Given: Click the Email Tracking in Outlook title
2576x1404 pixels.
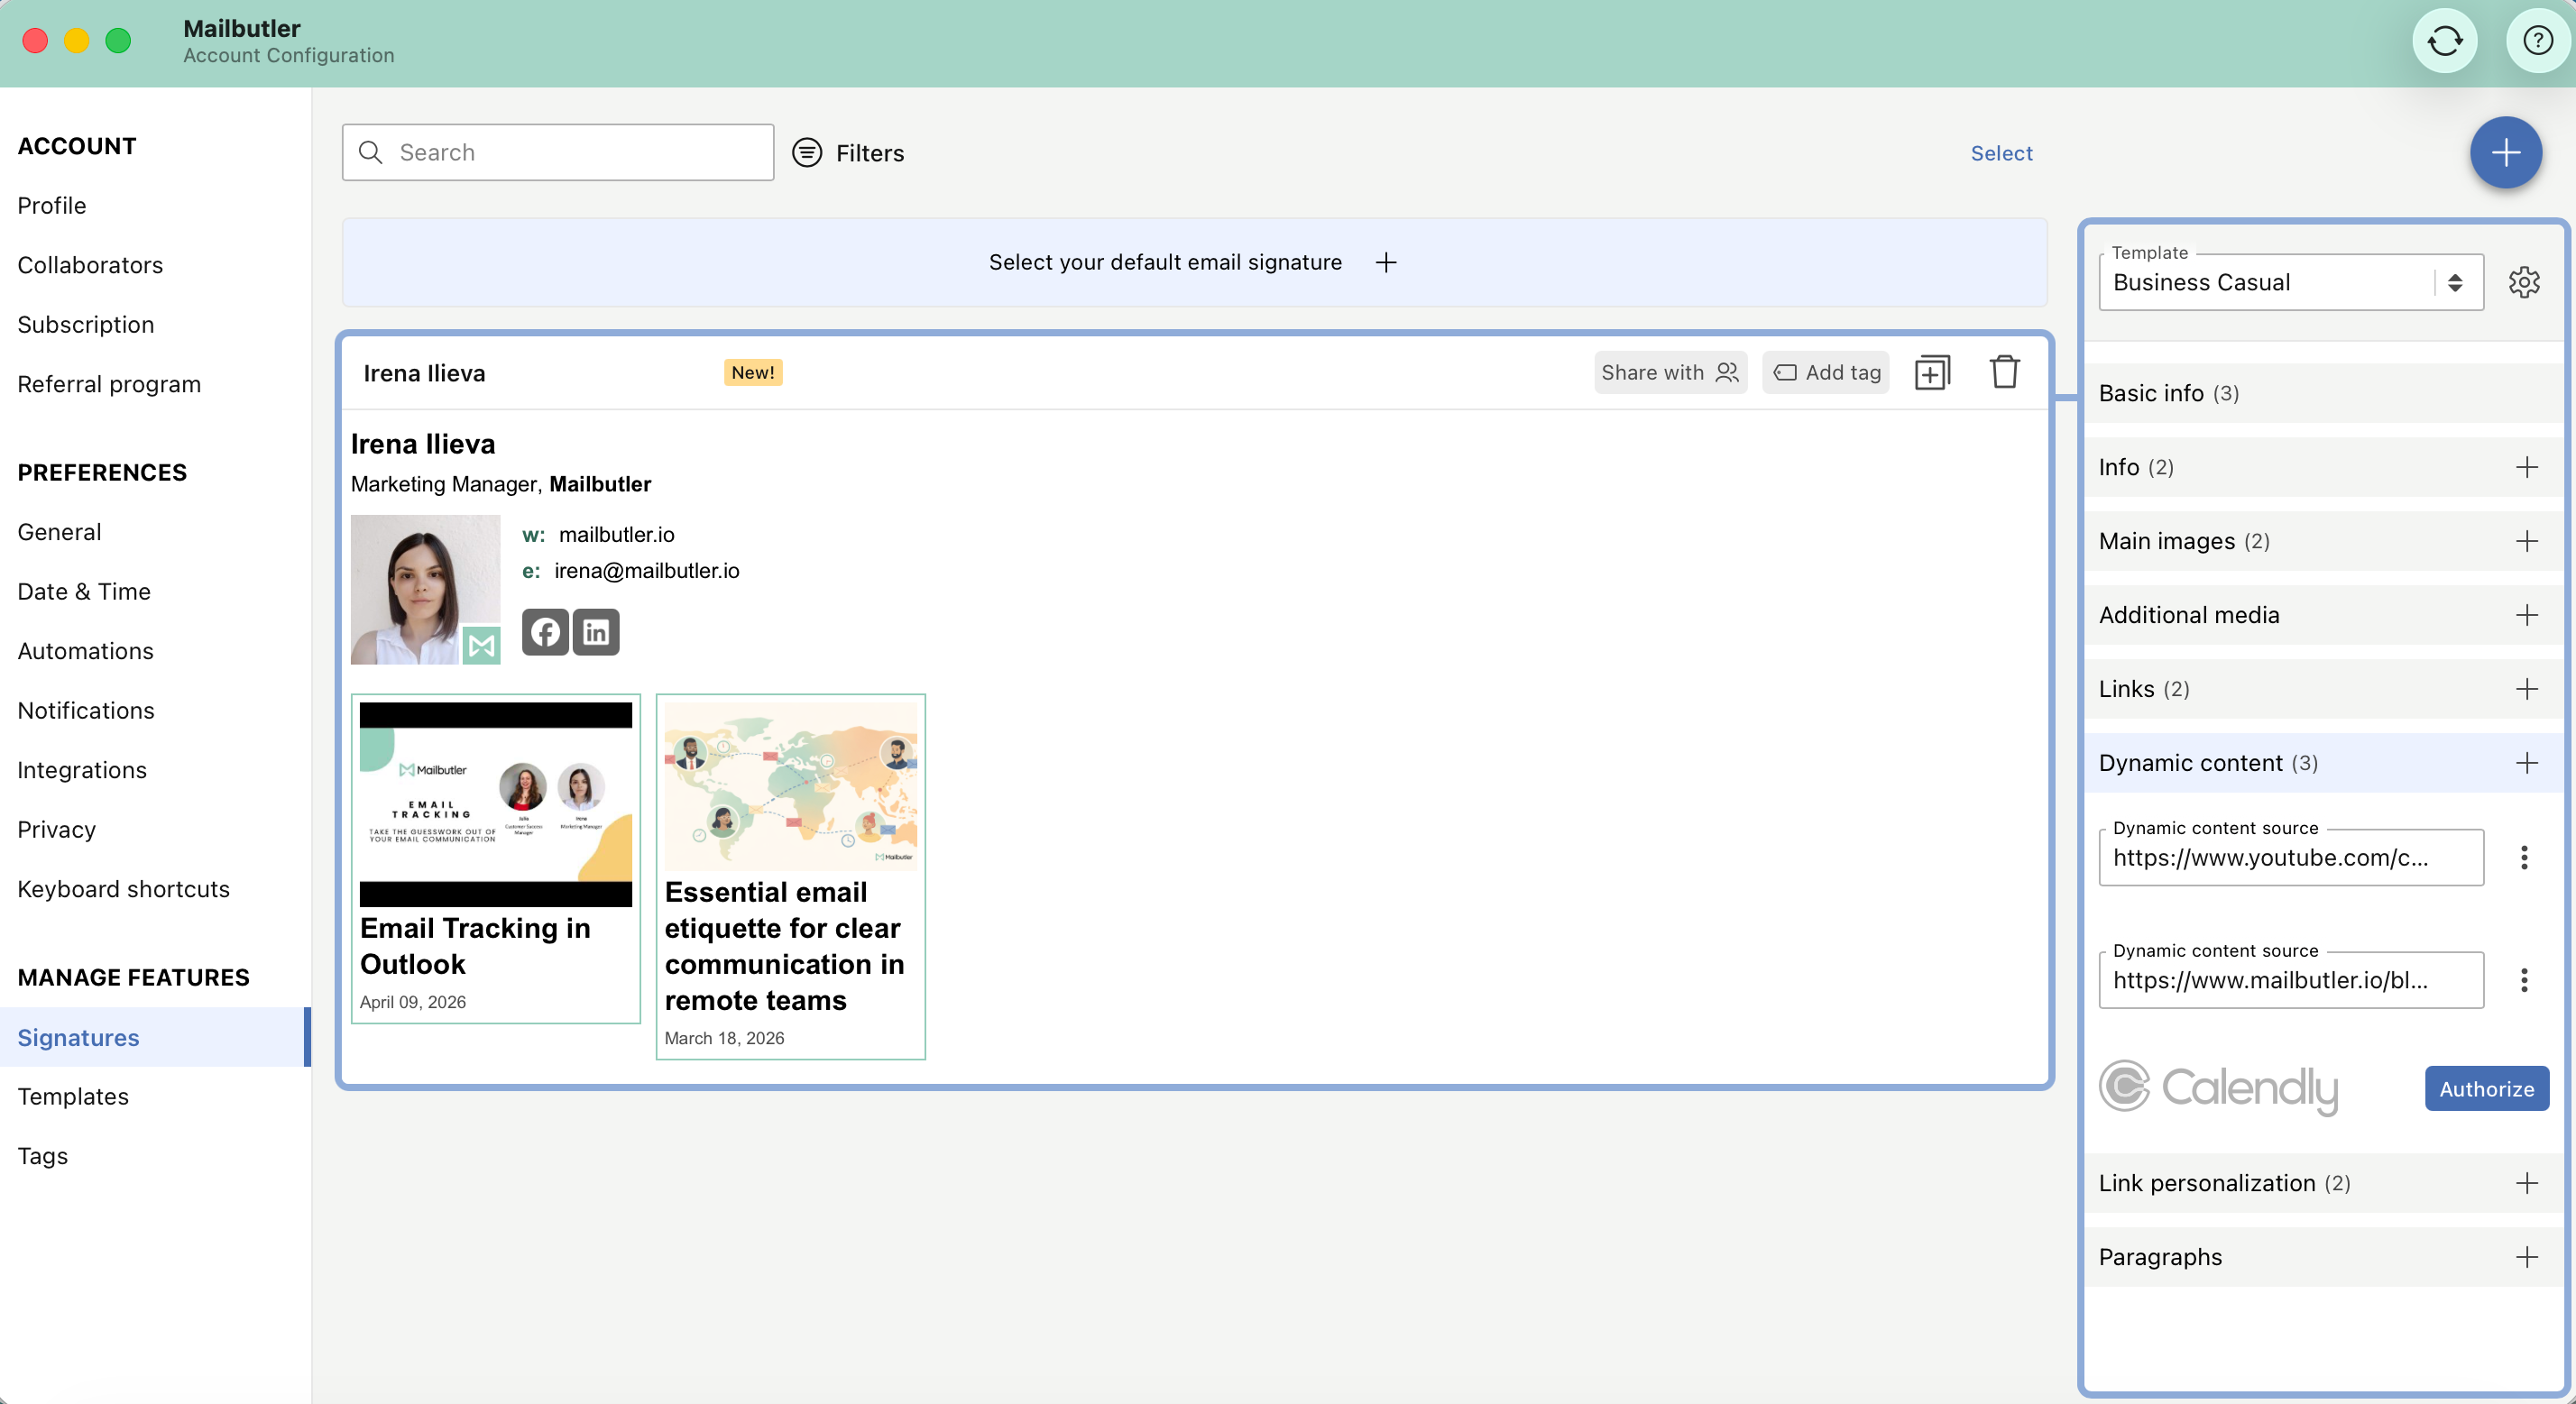Looking at the screenshot, I should [475, 946].
